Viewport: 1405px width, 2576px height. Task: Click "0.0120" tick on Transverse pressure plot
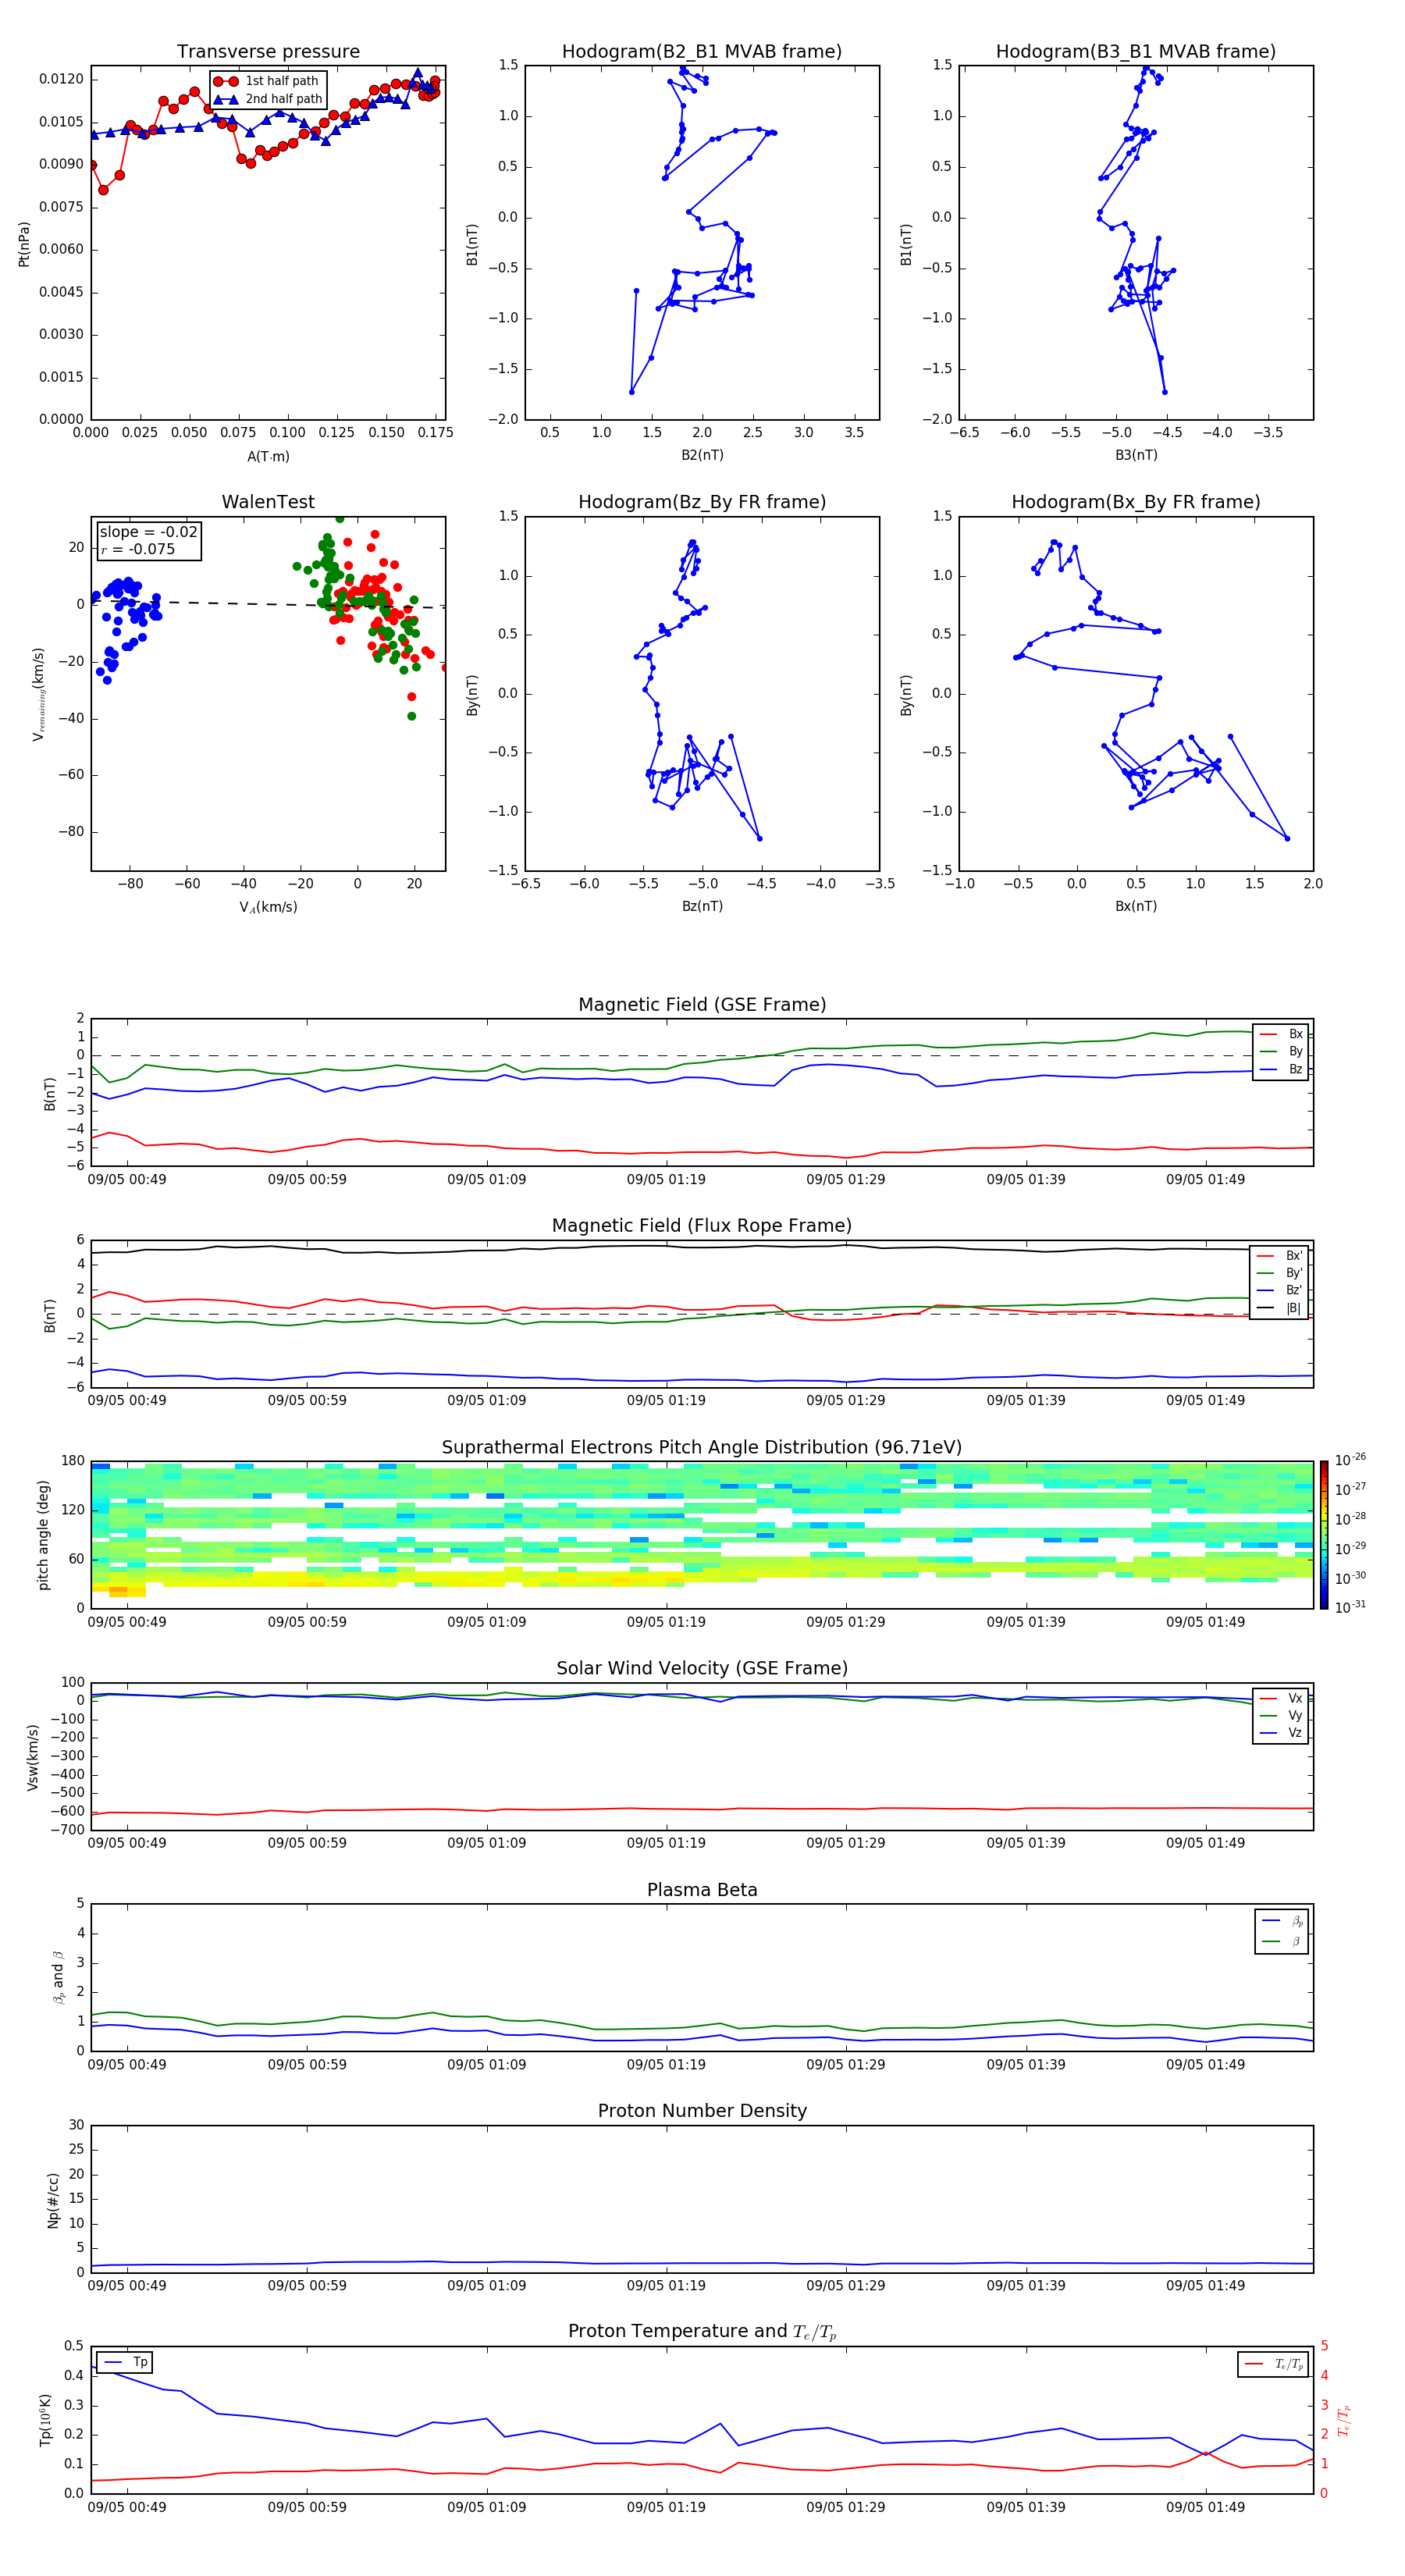click(x=61, y=79)
